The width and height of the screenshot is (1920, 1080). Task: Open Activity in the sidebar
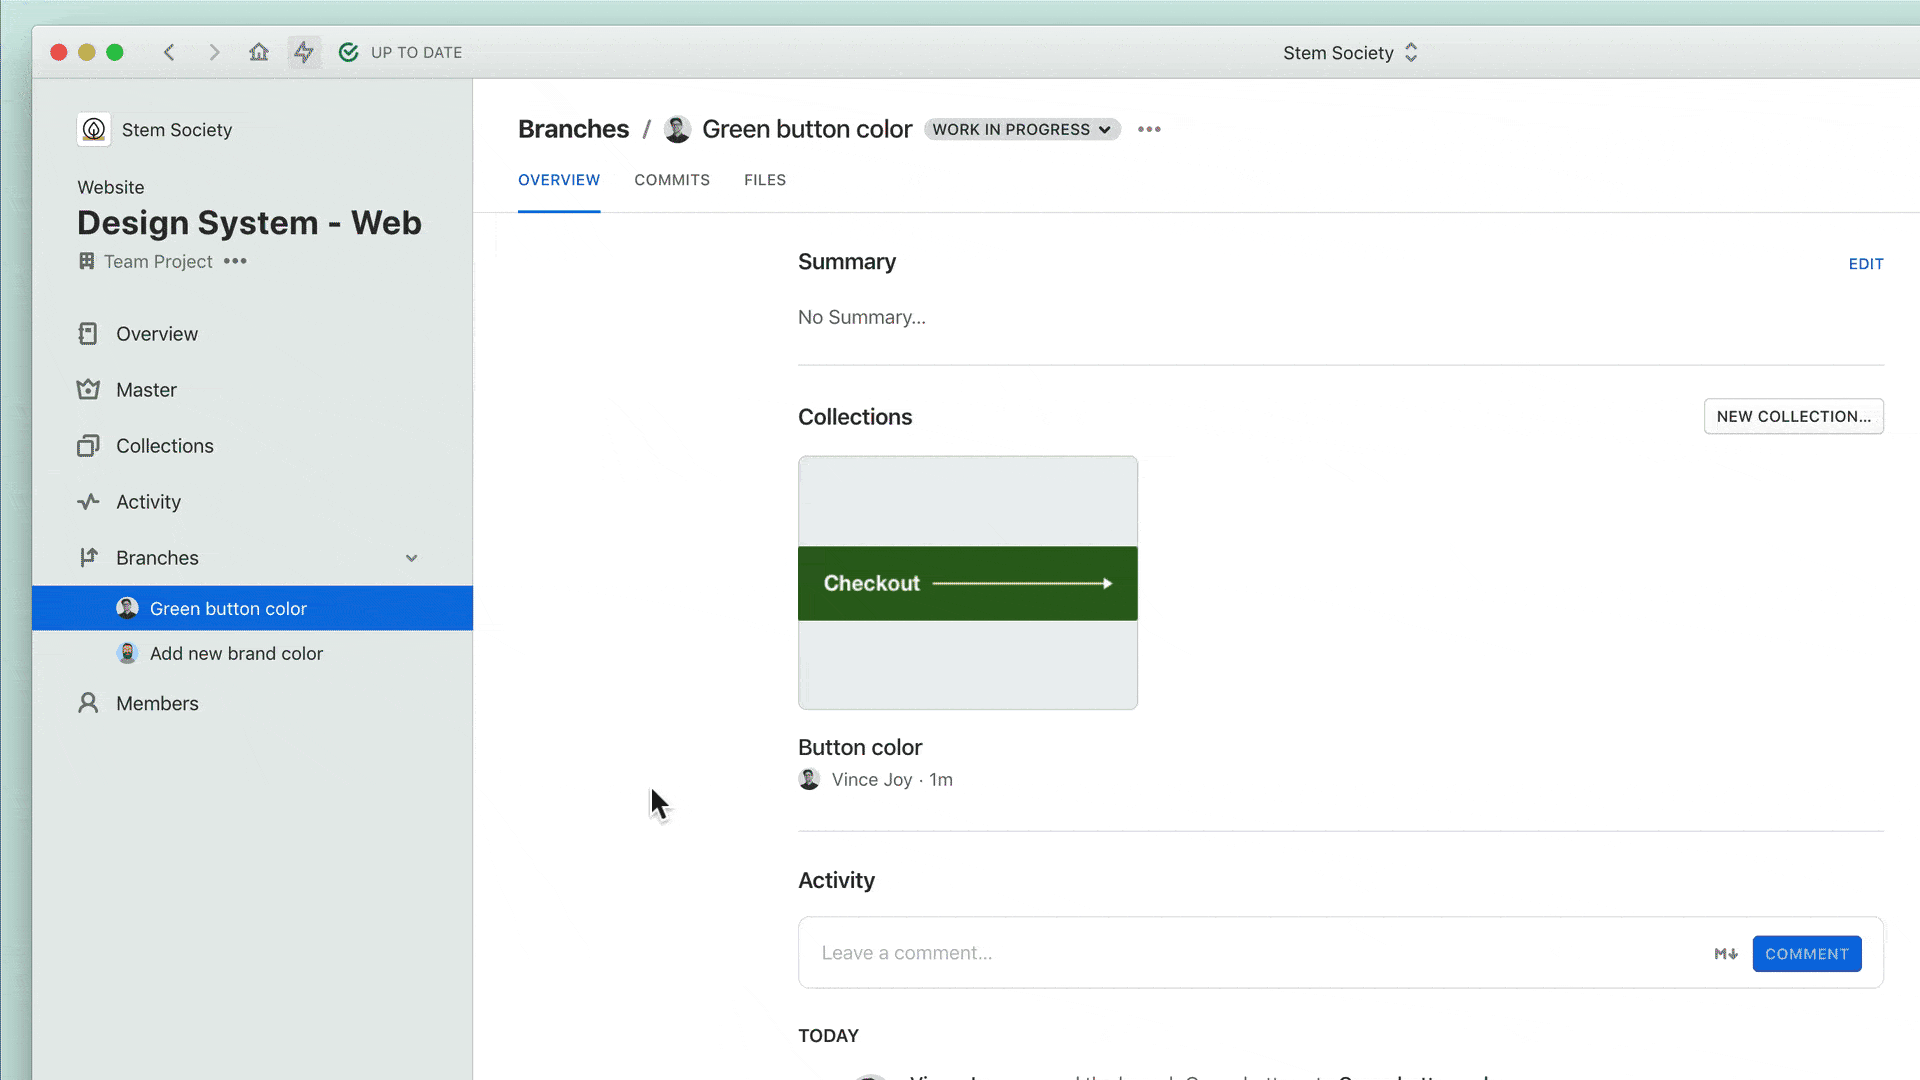point(148,502)
